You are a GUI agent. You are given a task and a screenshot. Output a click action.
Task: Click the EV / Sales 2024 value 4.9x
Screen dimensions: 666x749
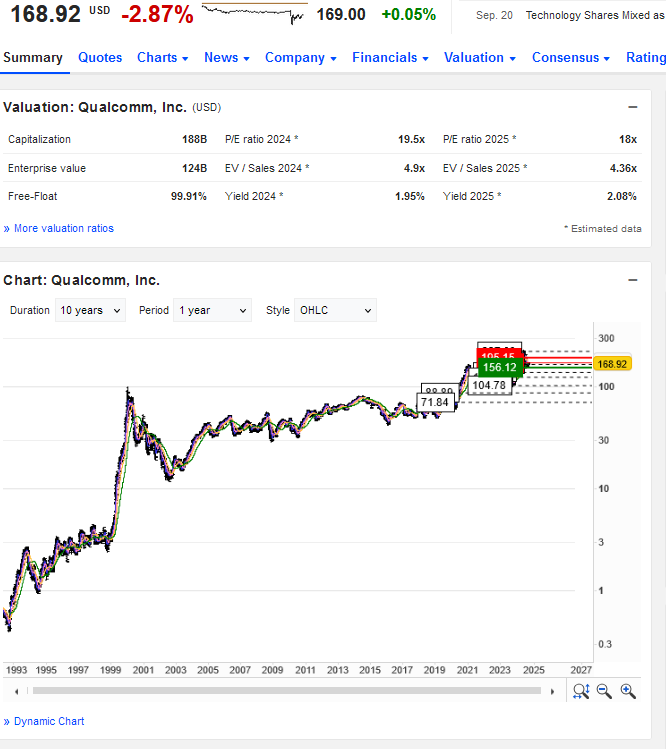coord(414,168)
